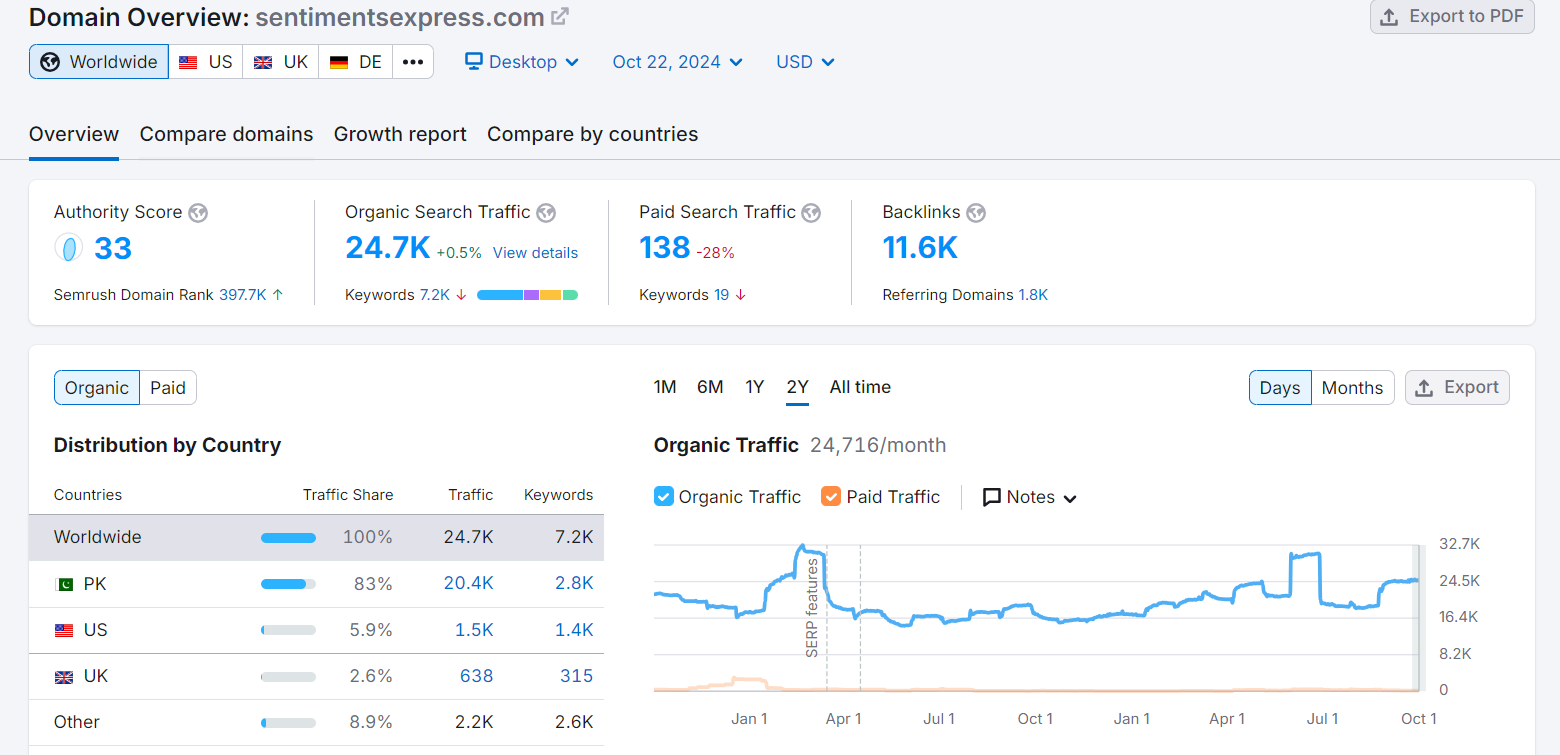
Task: Open the Oct 22, 2024 date dropdown
Action: click(678, 61)
